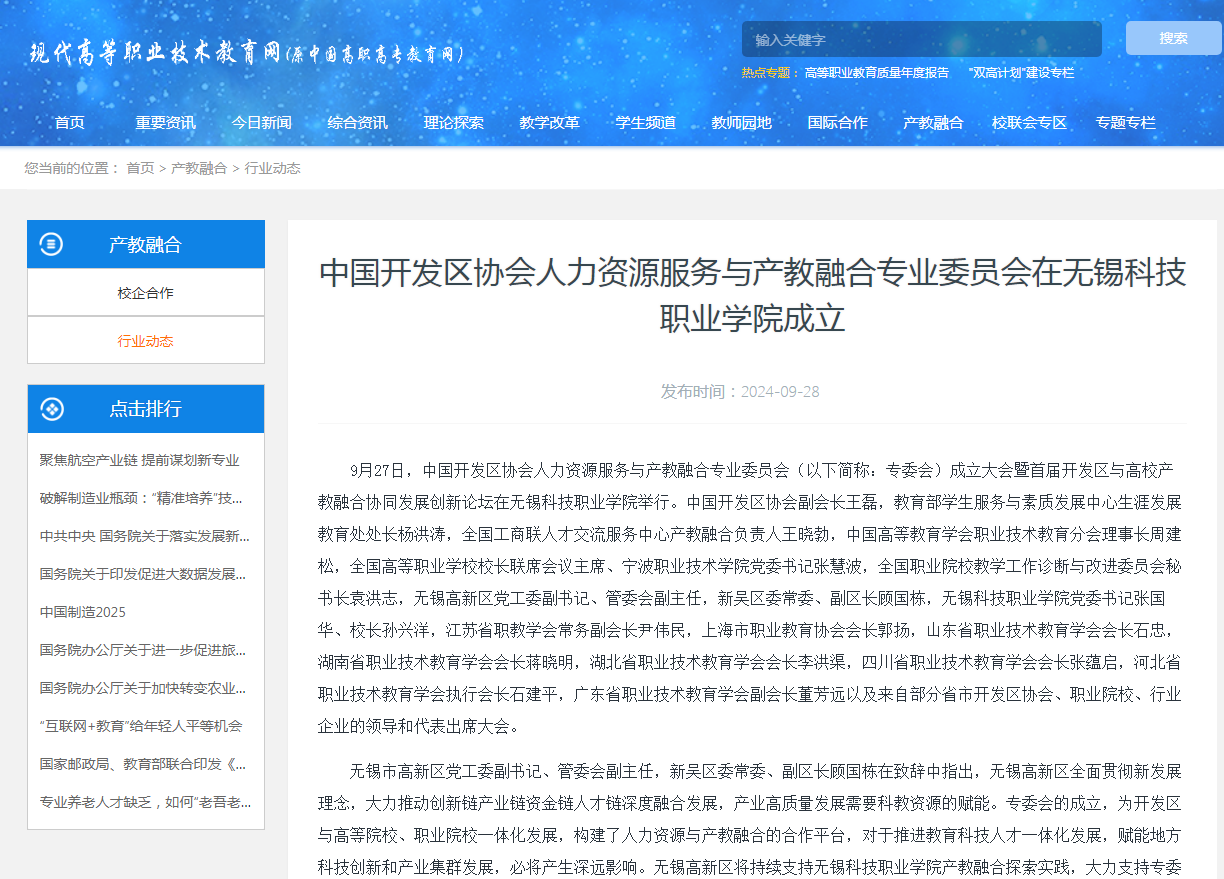Click 行业动态 in breadcrumb trail
This screenshot has width=1224, height=879.
pyautogui.click(x=272, y=168)
